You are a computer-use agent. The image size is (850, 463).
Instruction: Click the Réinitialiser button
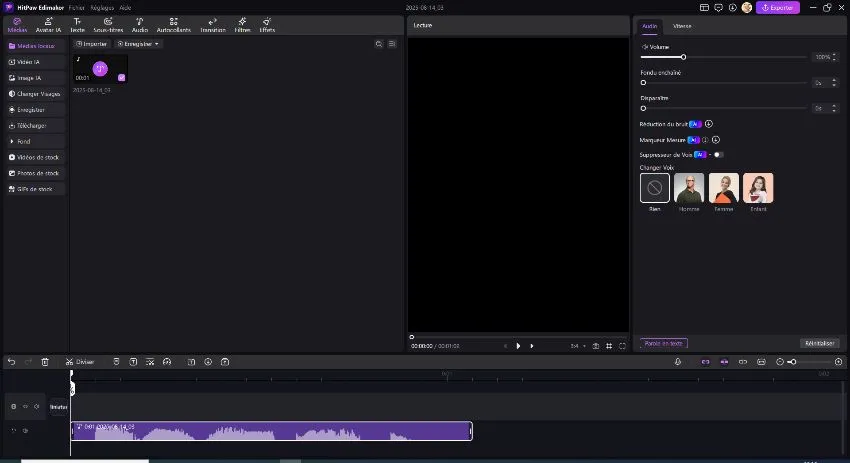(x=820, y=343)
